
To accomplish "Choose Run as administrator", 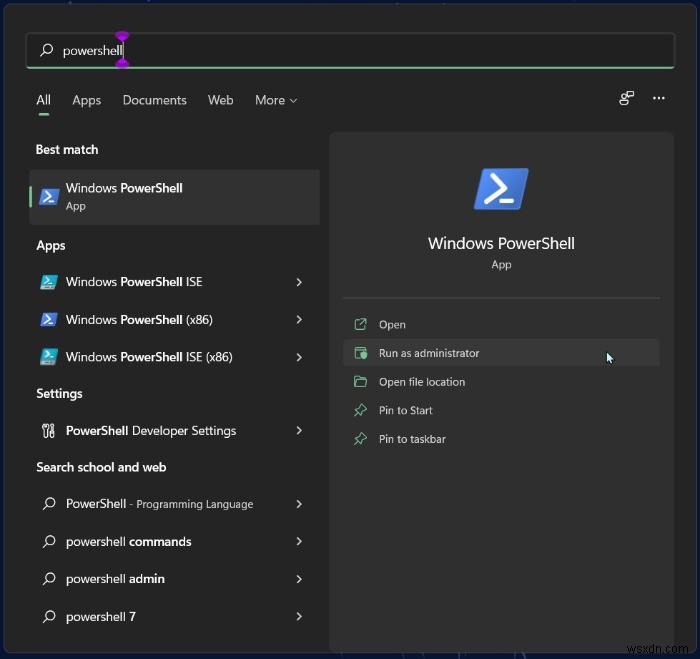I will (429, 353).
